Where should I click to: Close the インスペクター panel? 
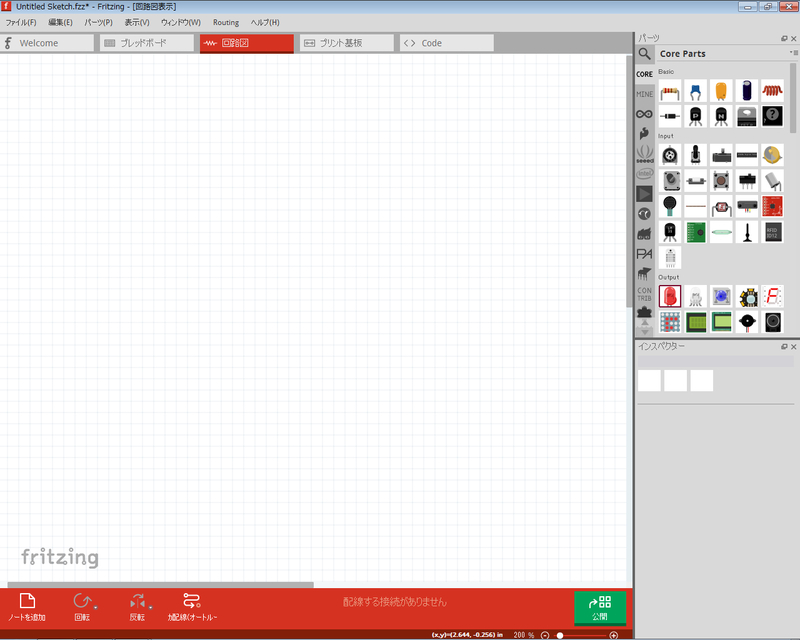793,347
